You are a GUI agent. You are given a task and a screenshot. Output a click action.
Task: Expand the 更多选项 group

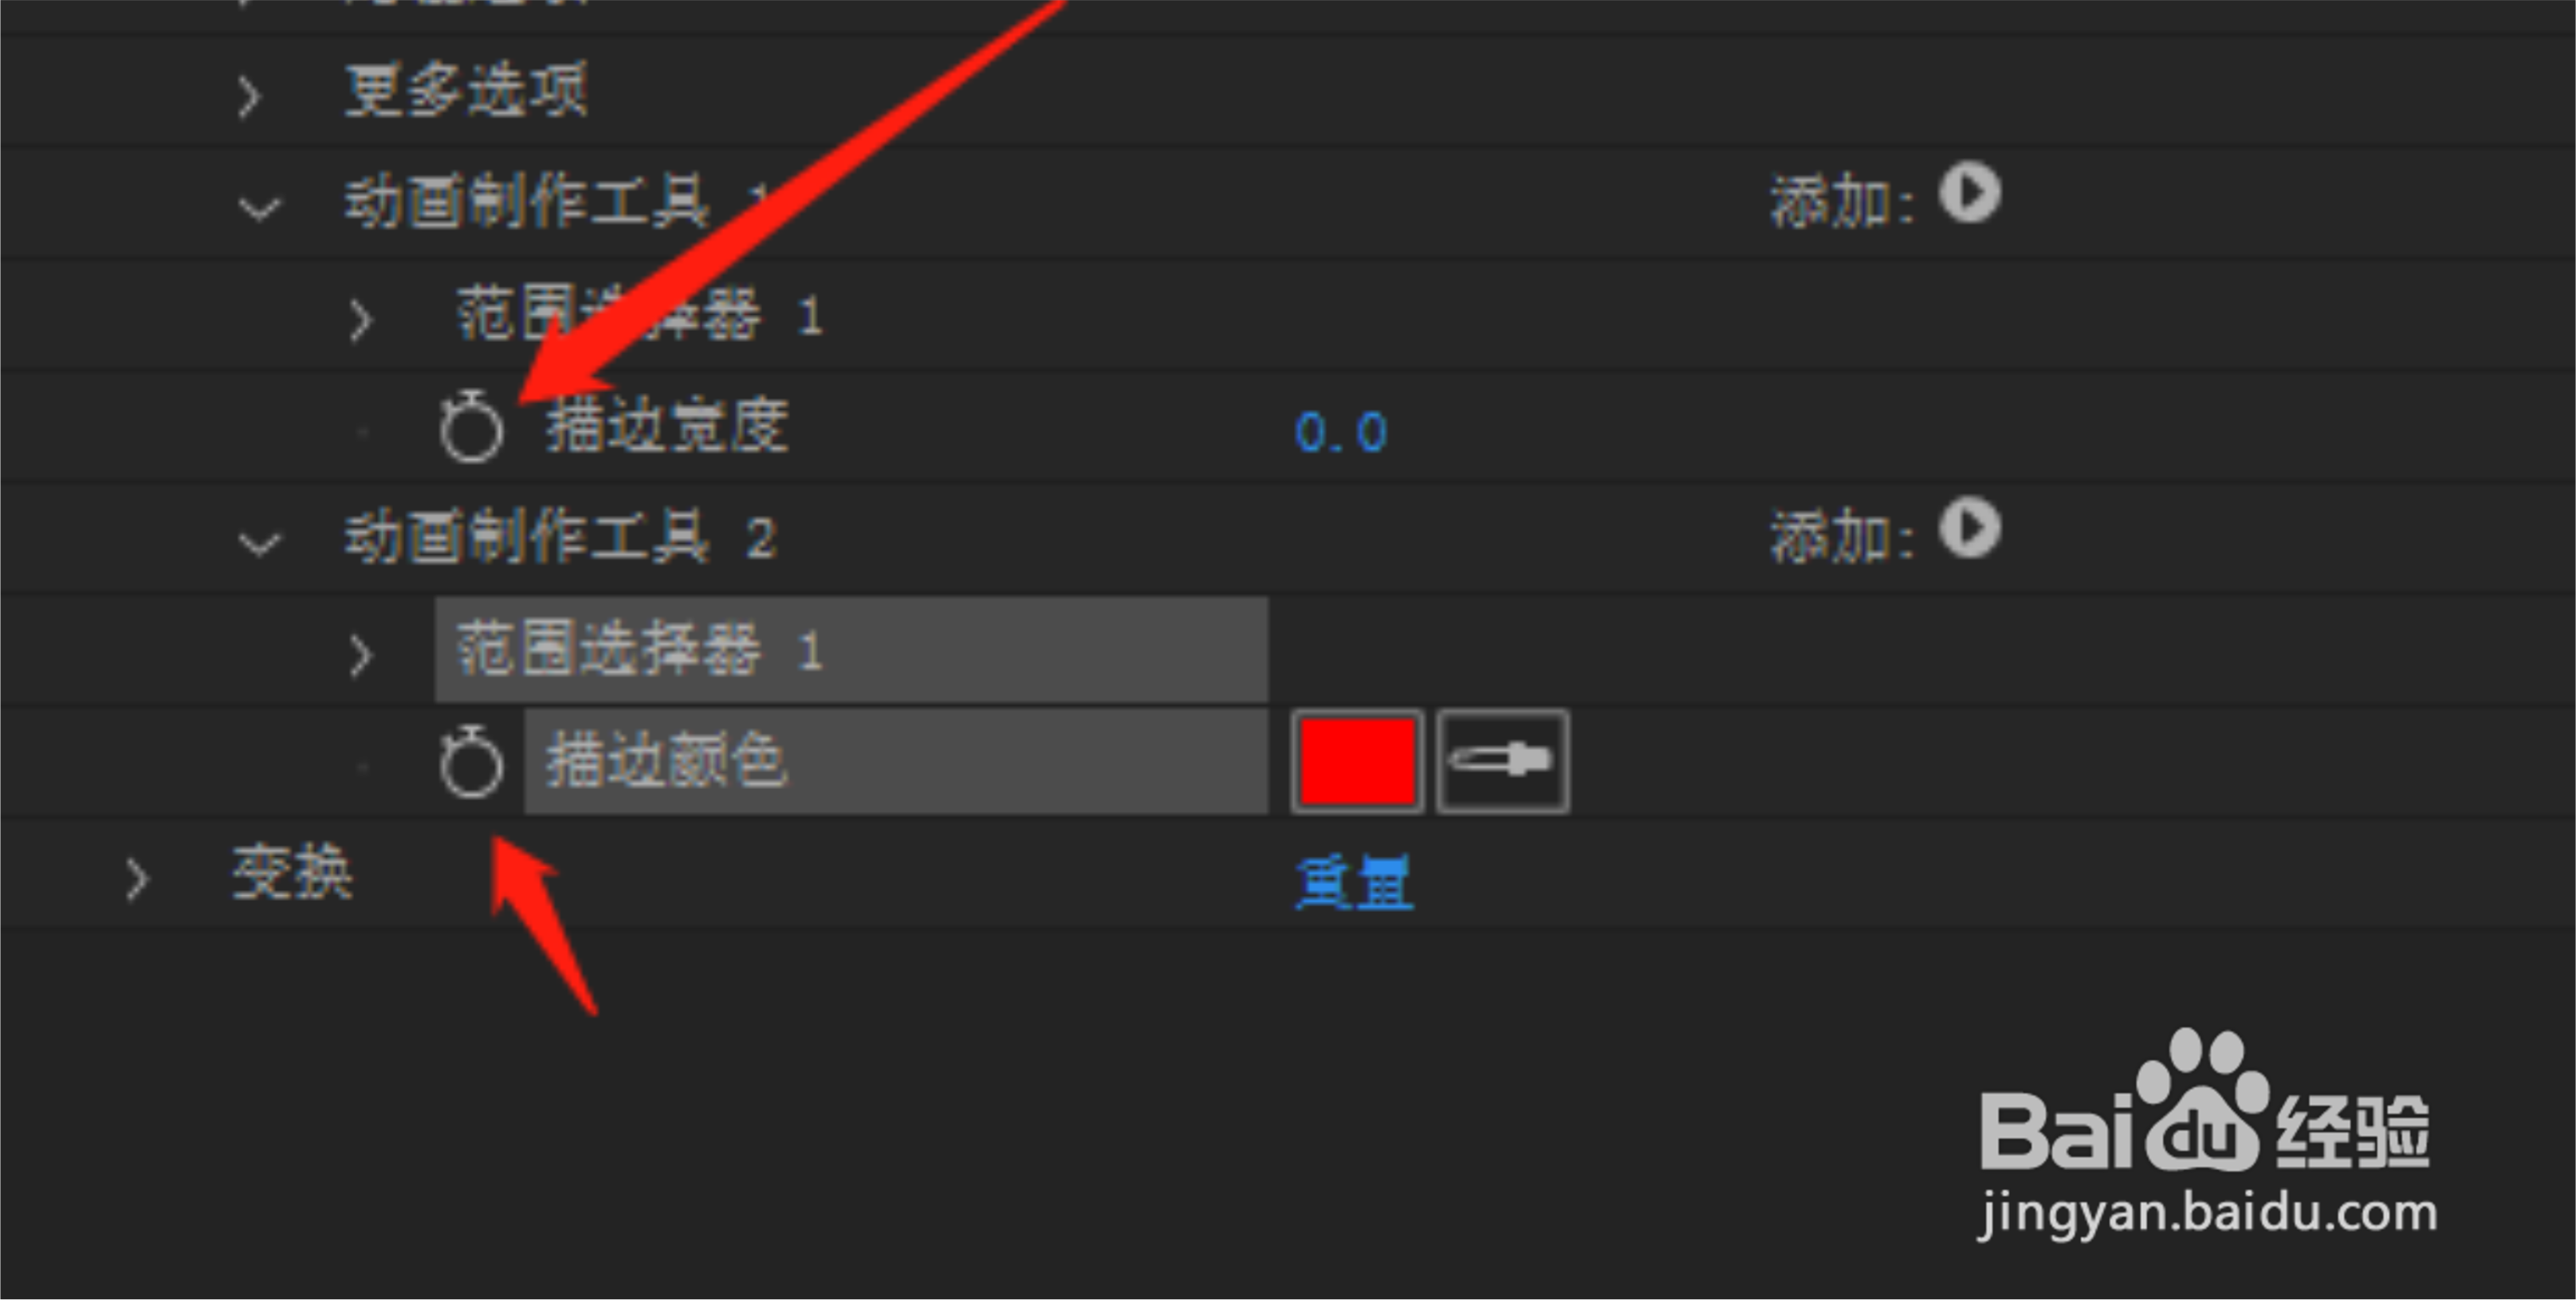tap(249, 96)
